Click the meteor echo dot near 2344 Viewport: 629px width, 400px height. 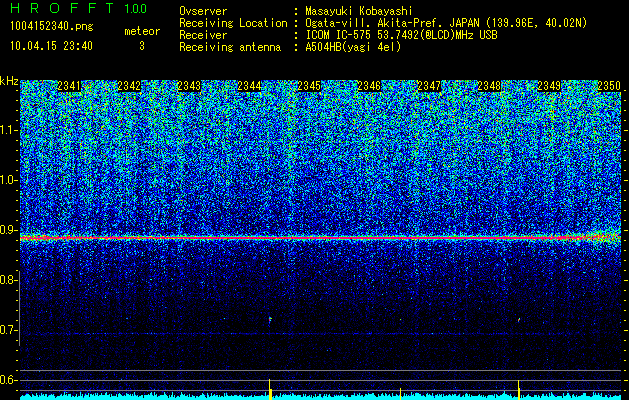click(x=270, y=319)
